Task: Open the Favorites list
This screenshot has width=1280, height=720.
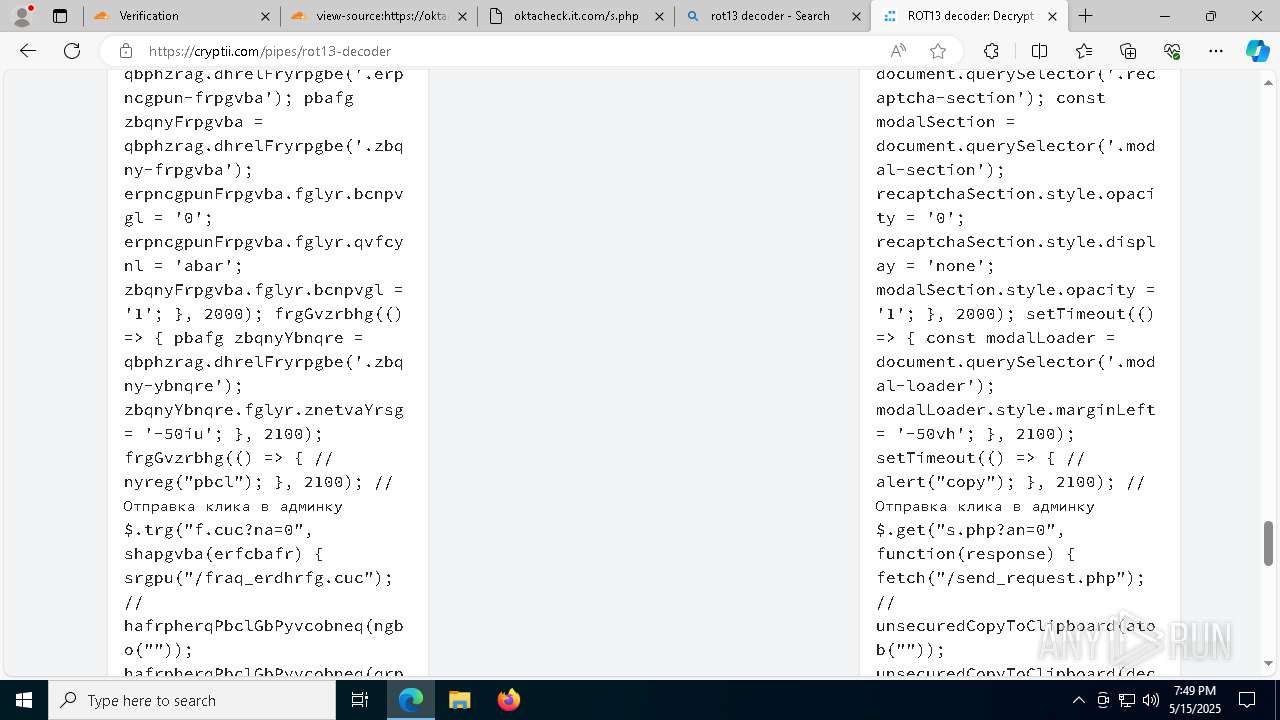Action: coord(1084,51)
